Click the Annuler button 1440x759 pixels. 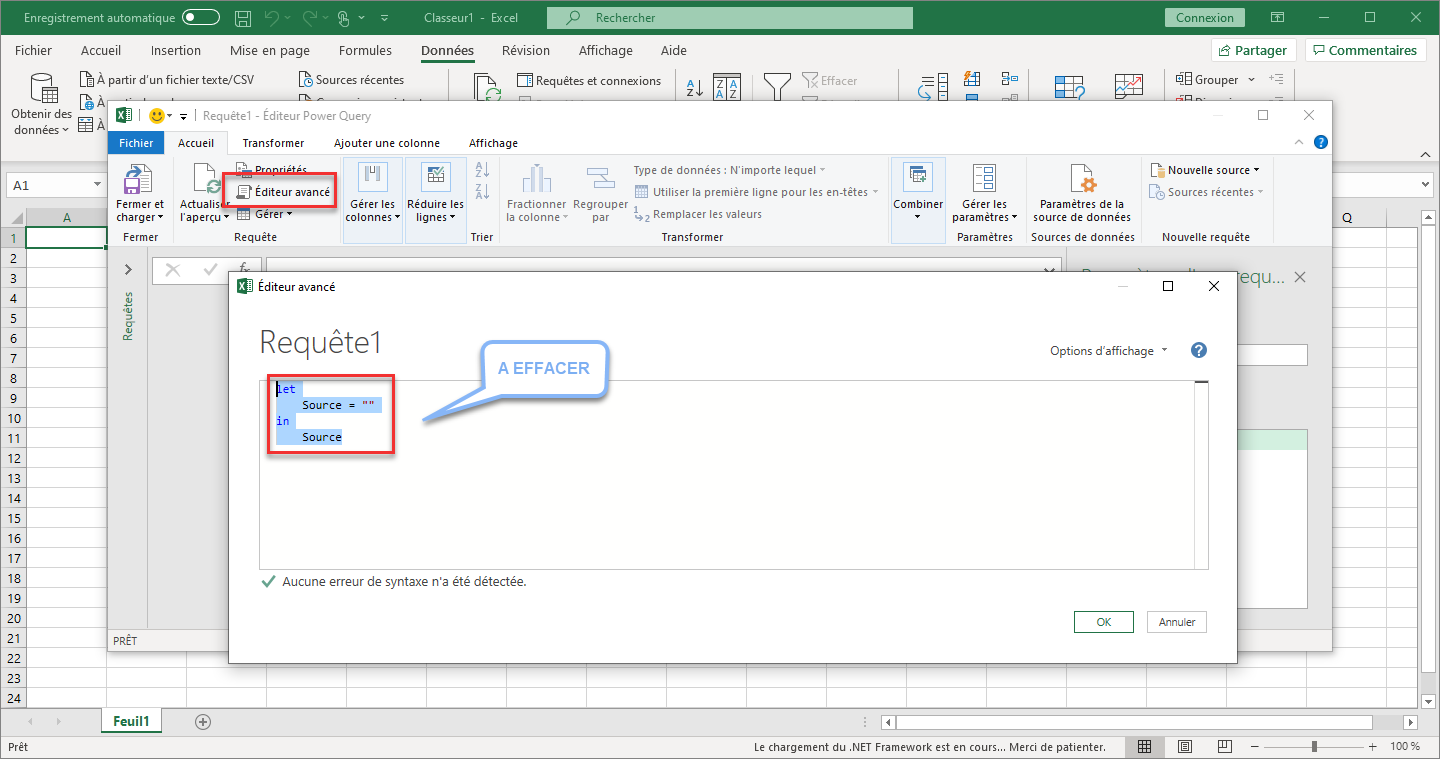tap(1176, 622)
